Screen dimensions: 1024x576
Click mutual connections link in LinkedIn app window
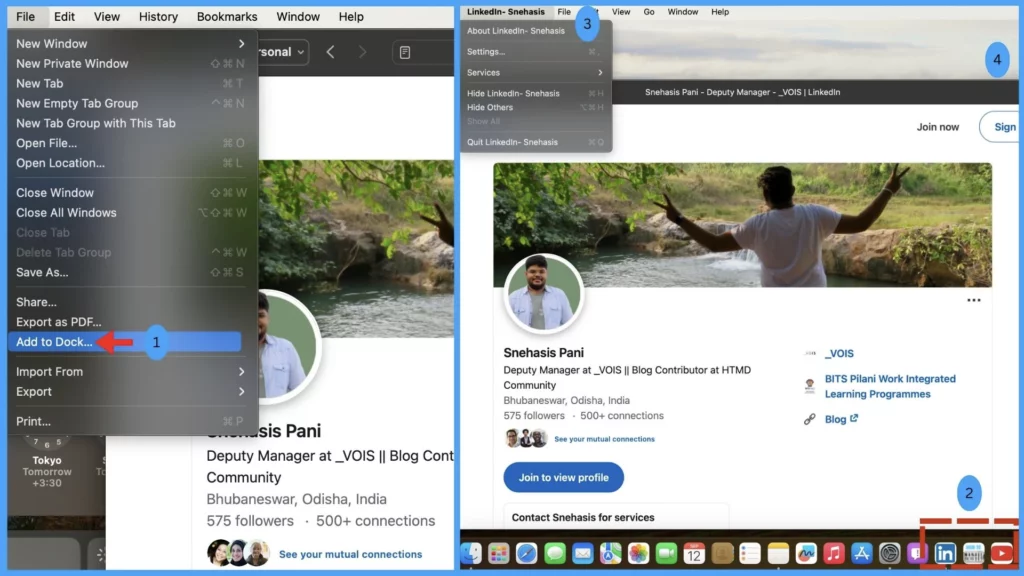[604, 439]
